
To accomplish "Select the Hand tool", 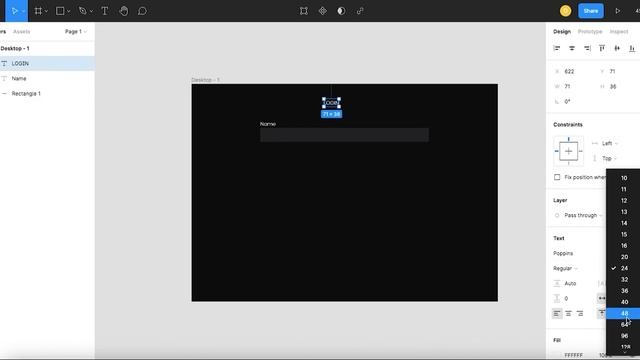I will (x=124, y=11).
